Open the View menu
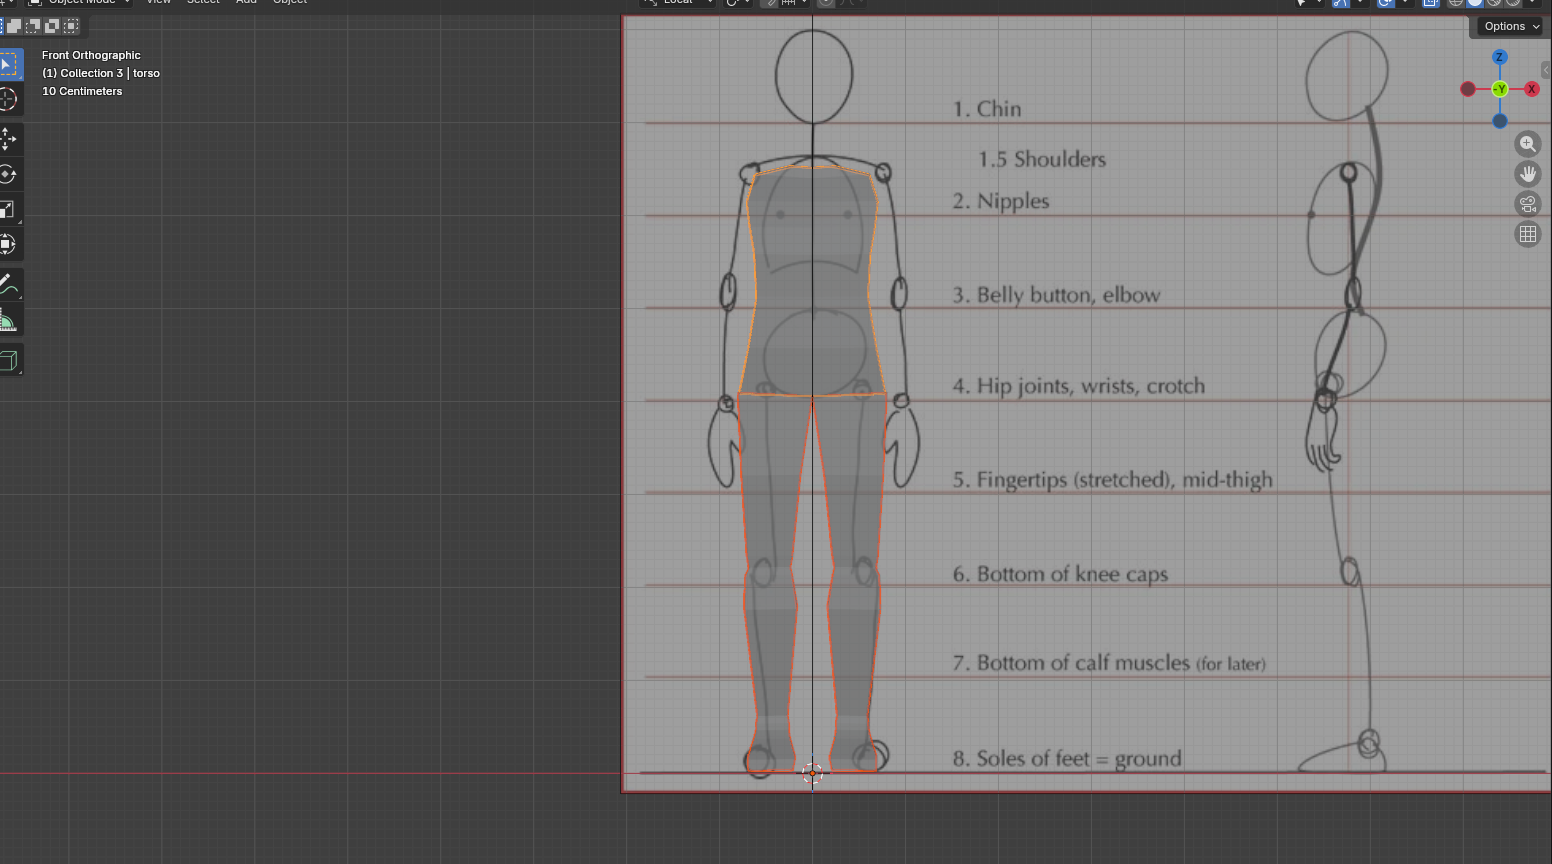The height and width of the screenshot is (864, 1552). 159,2
